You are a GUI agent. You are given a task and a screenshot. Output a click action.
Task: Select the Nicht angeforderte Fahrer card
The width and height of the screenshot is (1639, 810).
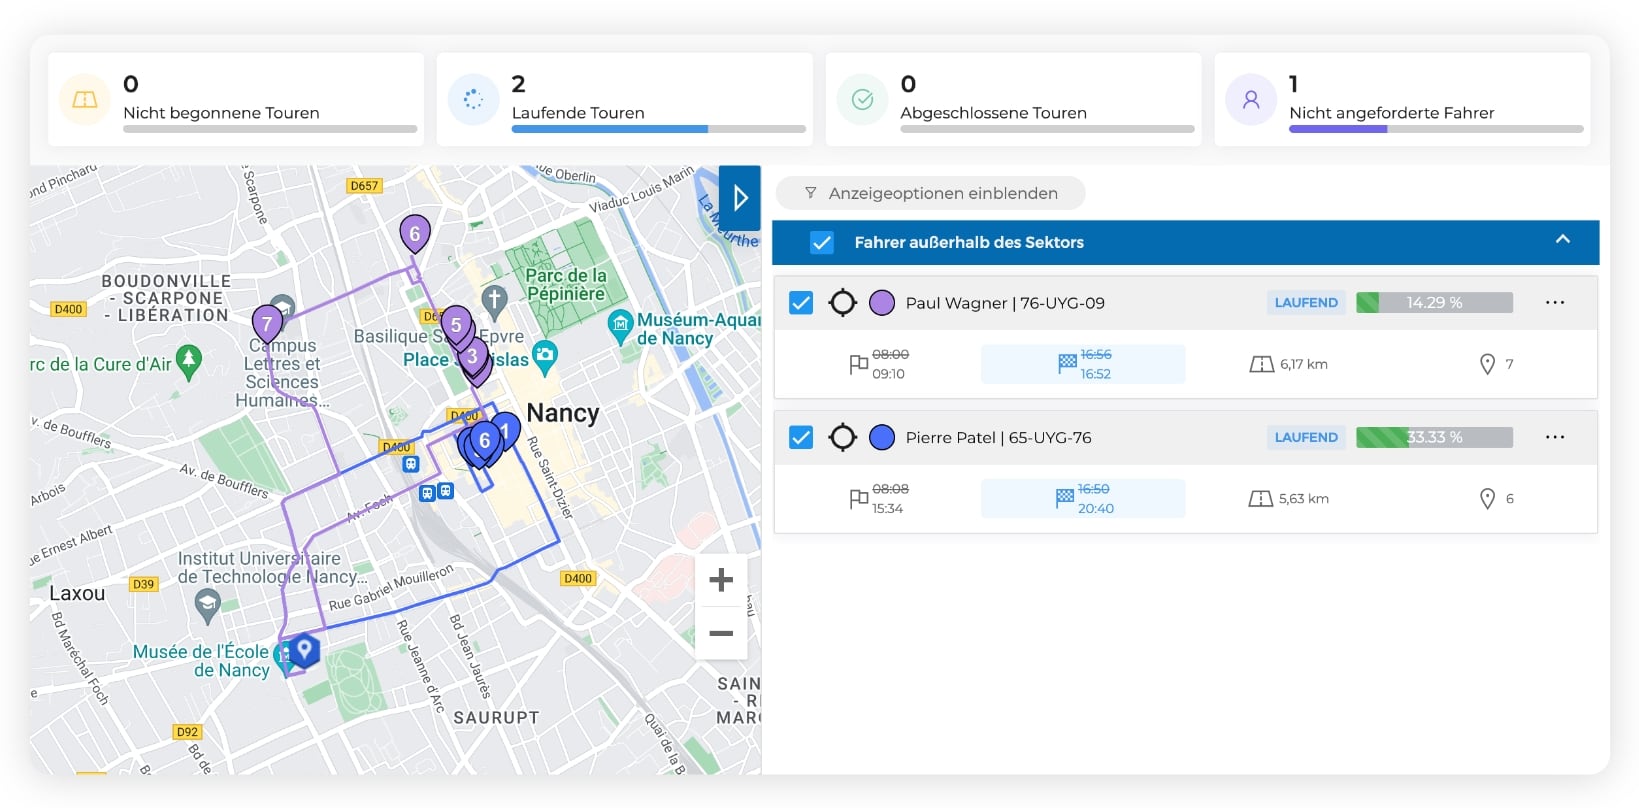point(1401,100)
